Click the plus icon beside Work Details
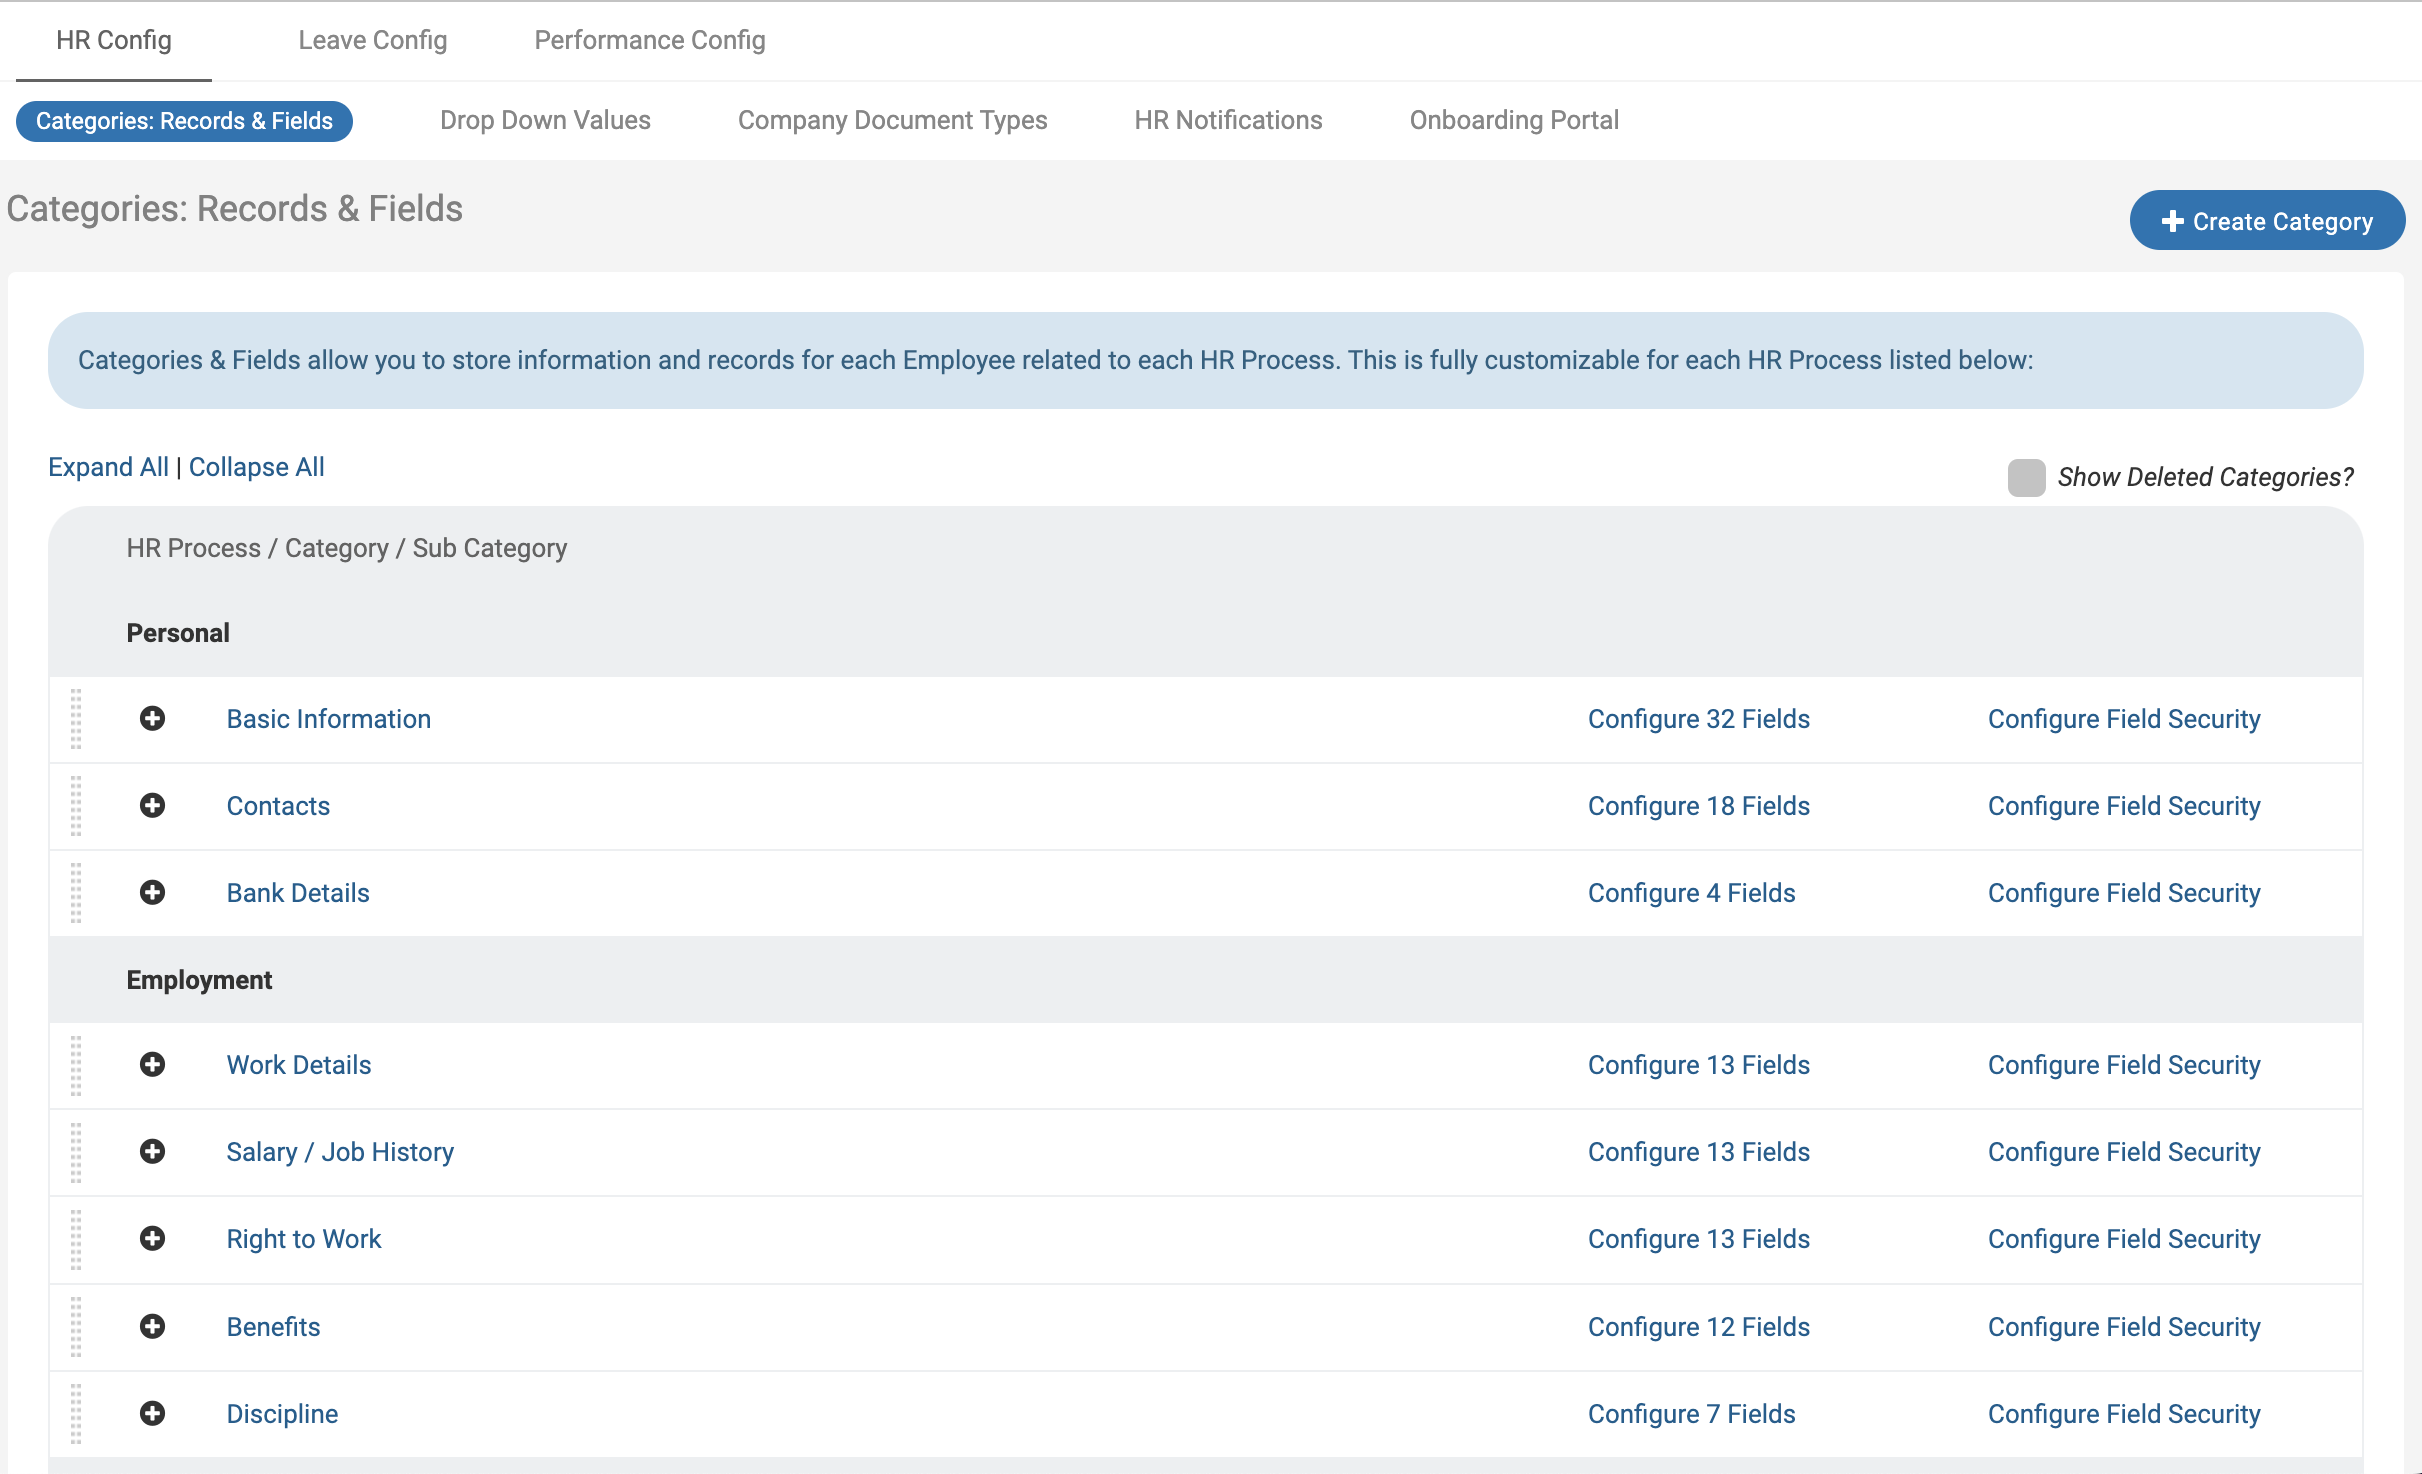This screenshot has height=1474, width=2422. (152, 1064)
